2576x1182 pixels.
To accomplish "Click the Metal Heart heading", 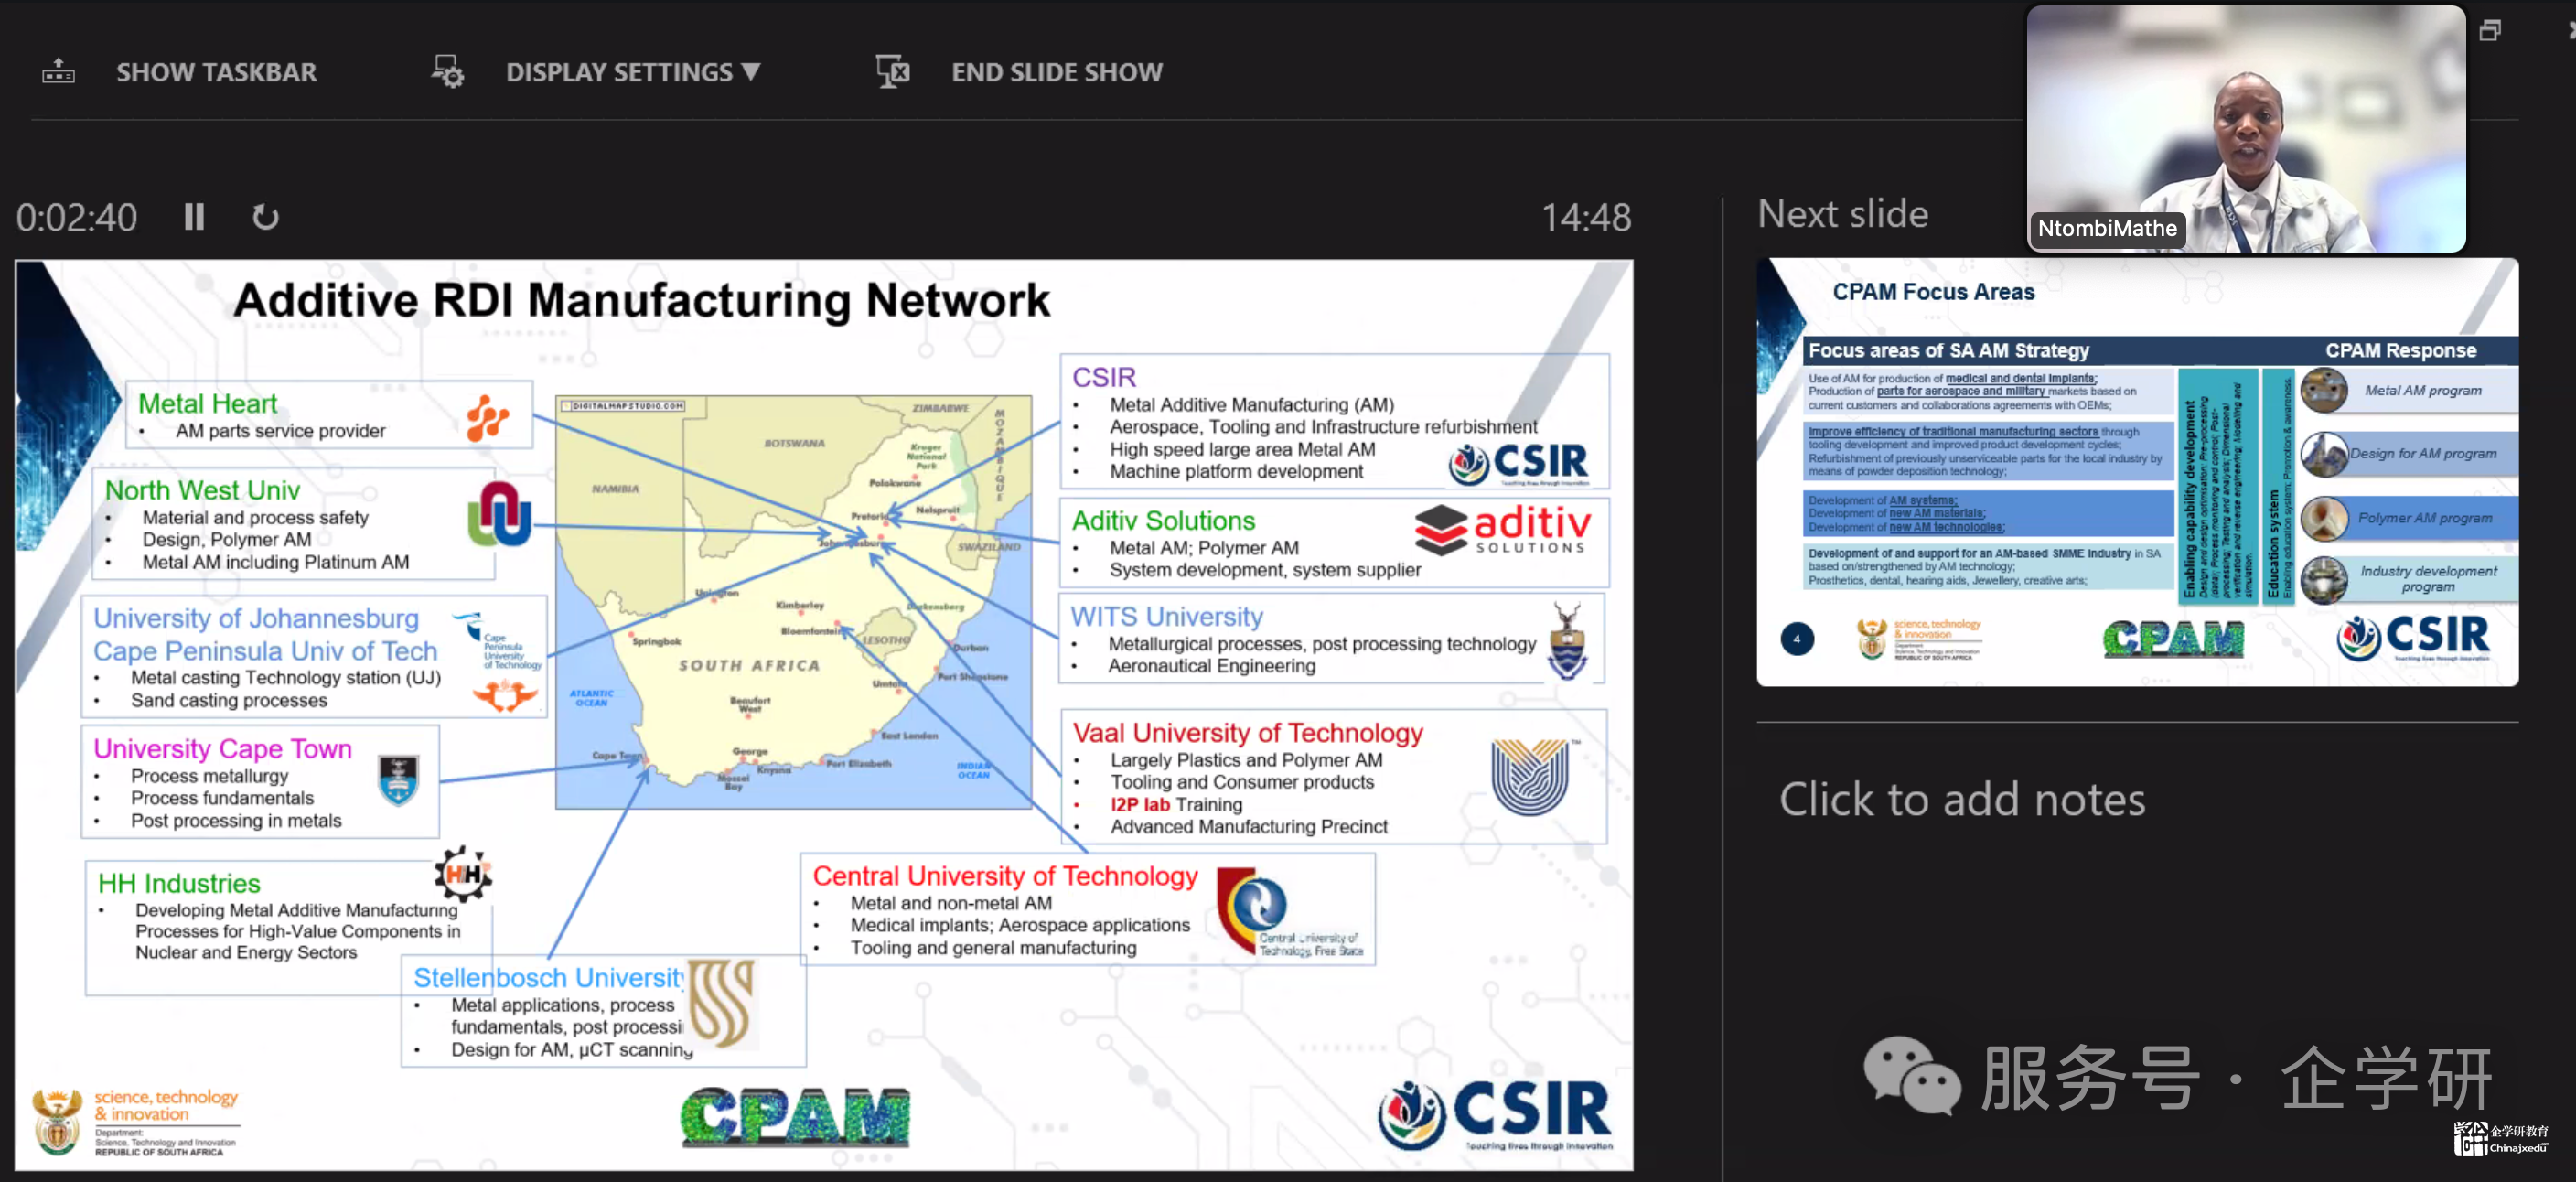I will pyautogui.click(x=207, y=403).
